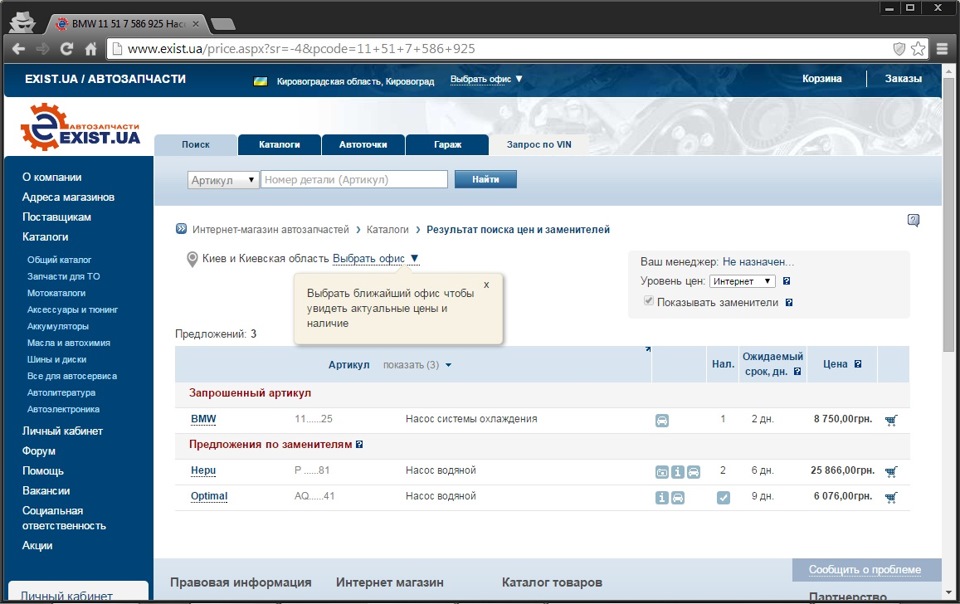Click the small expand arrow in table header

(x=648, y=349)
